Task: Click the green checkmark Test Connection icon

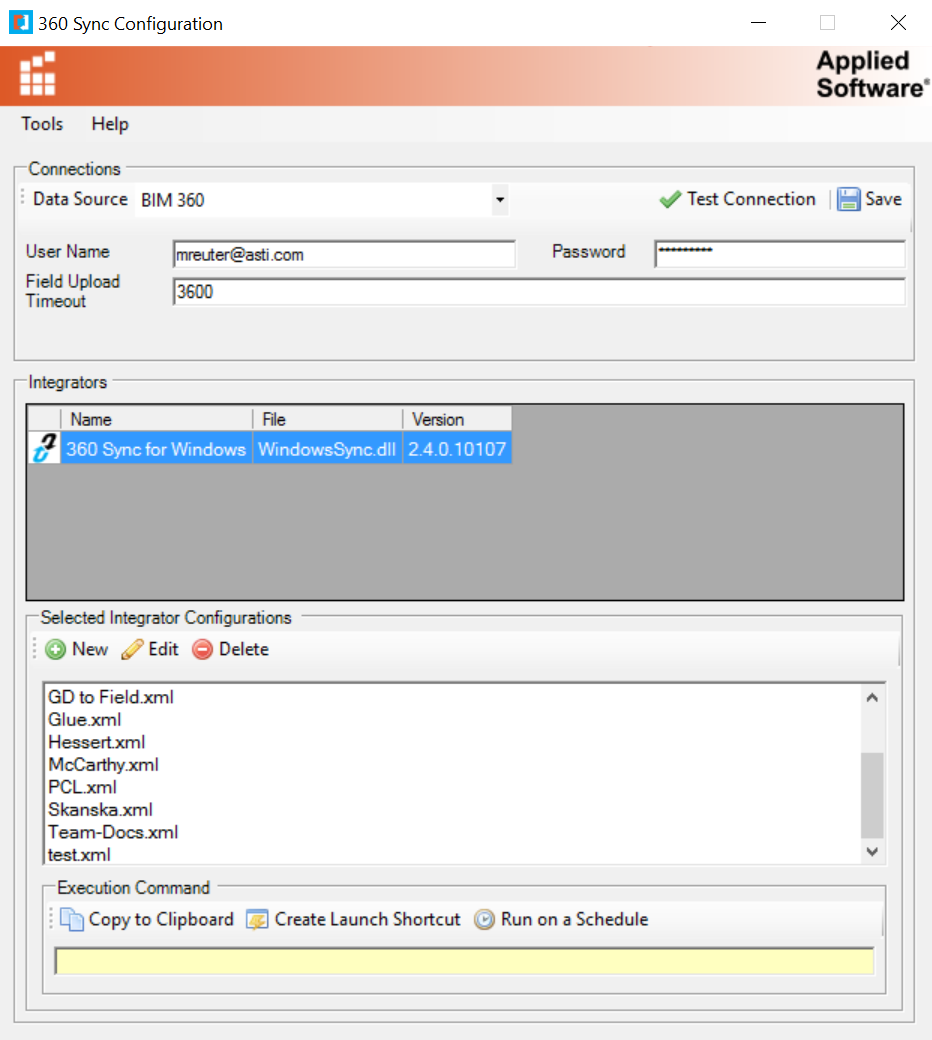Action: pyautogui.click(x=670, y=199)
